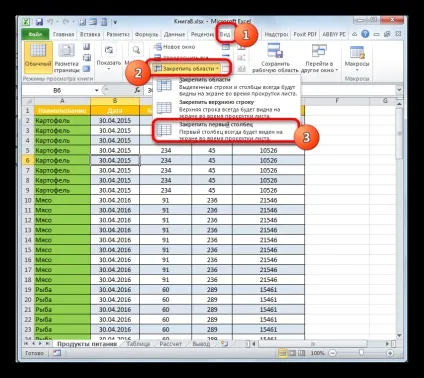The image size is (424, 378).
Task: Click value 15461 in row 22
Action: [268, 319]
